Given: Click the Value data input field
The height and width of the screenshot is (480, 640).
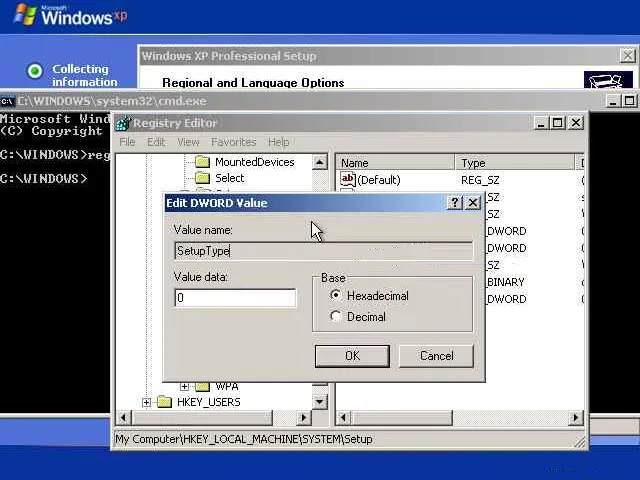Looking at the screenshot, I should pyautogui.click(x=235, y=298).
